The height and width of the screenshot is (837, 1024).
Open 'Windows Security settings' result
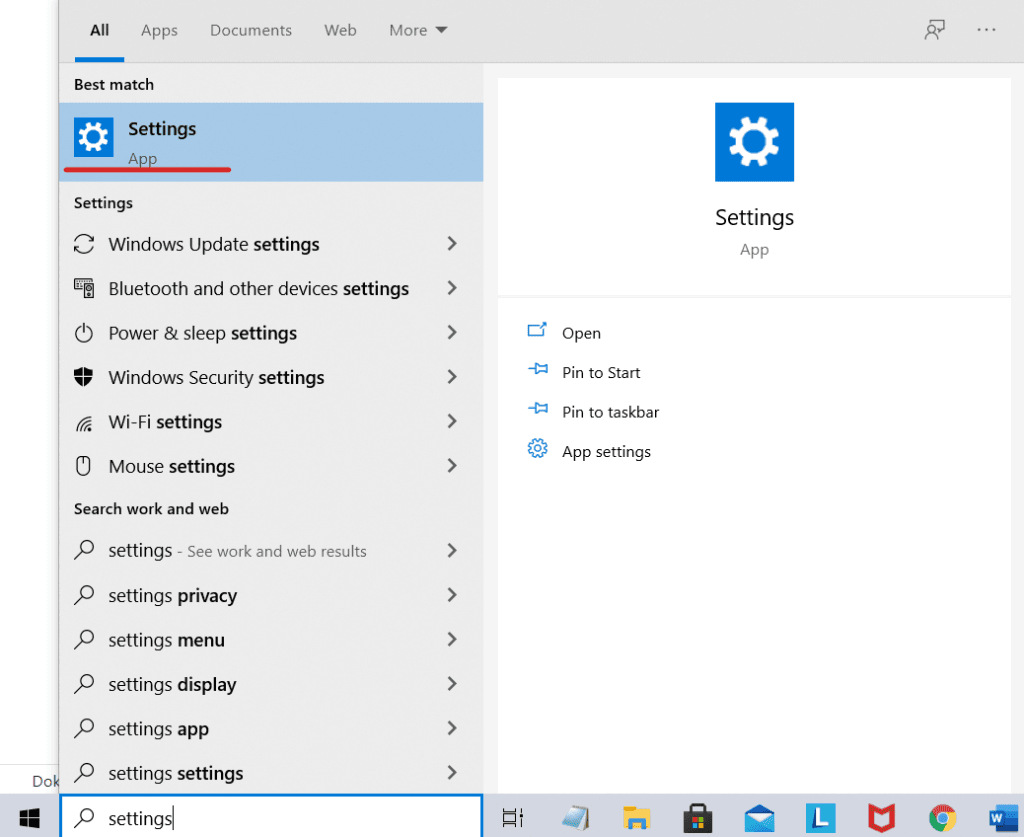(x=271, y=377)
